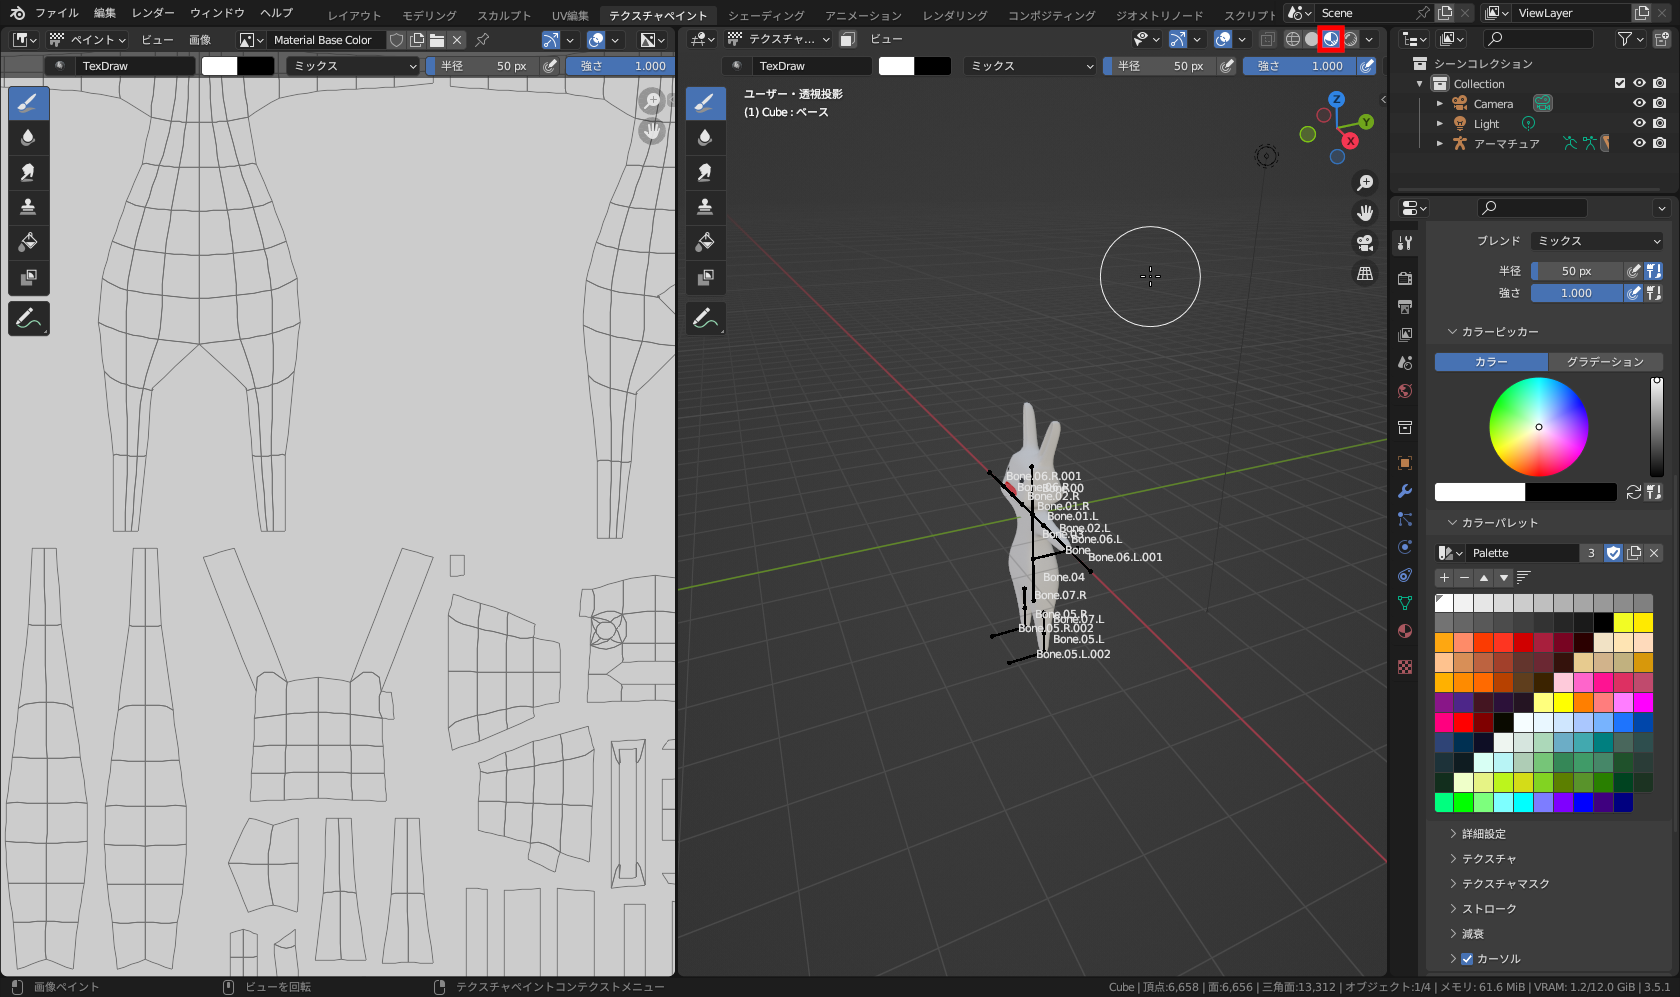Switch to the グラデーション color mode button
This screenshot has height=997, width=1680.
(1606, 361)
